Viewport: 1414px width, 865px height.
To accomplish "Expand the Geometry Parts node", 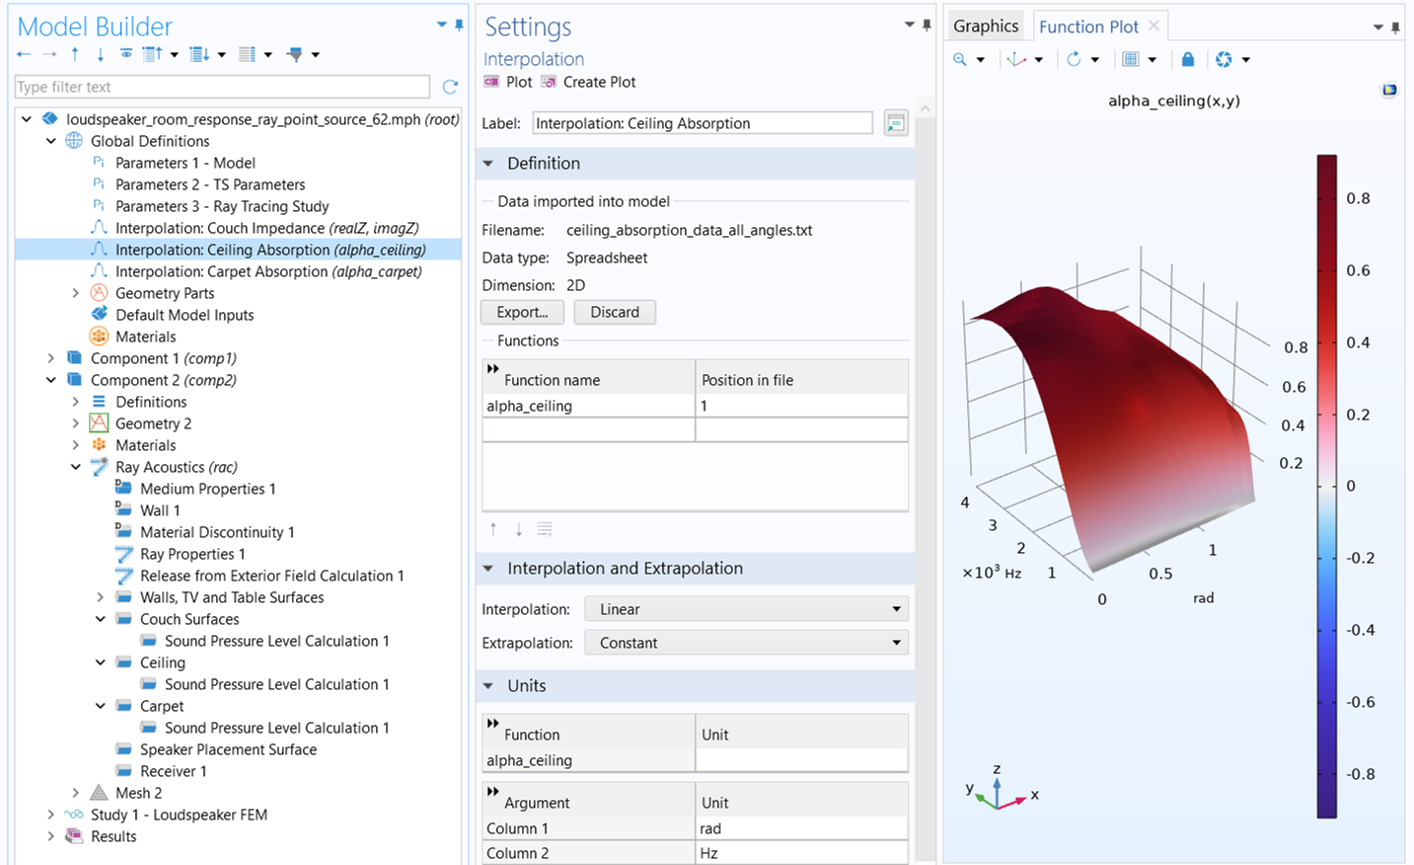I will pos(76,293).
